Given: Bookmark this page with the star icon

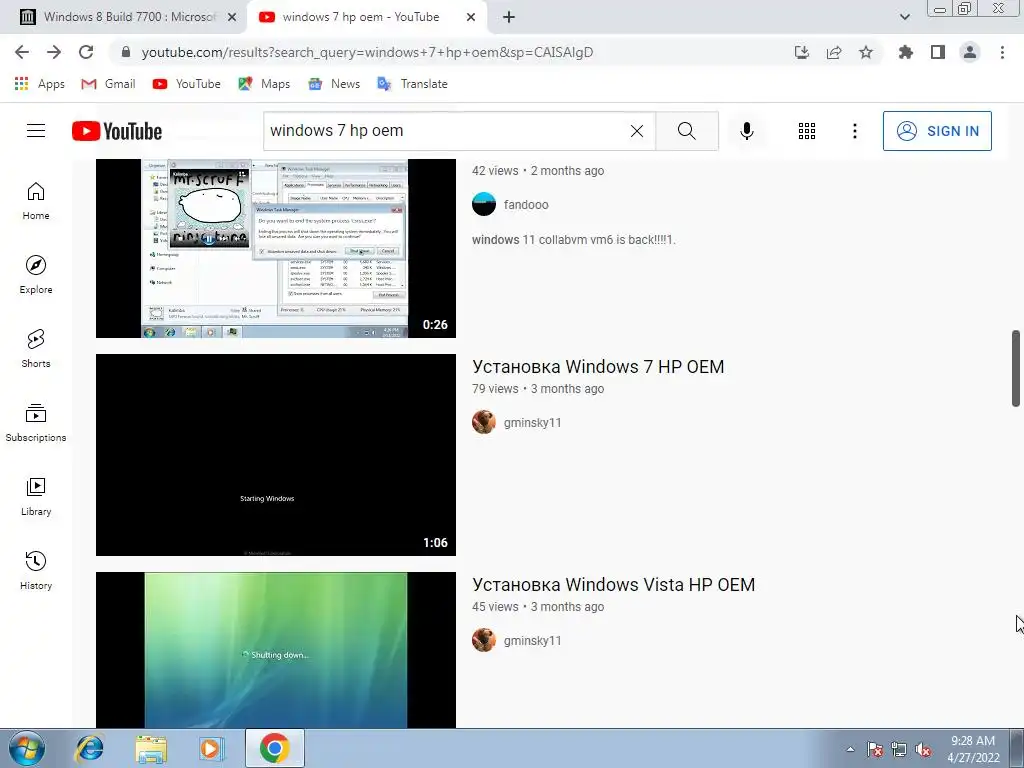Looking at the screenshot, I should click(866, 52).
